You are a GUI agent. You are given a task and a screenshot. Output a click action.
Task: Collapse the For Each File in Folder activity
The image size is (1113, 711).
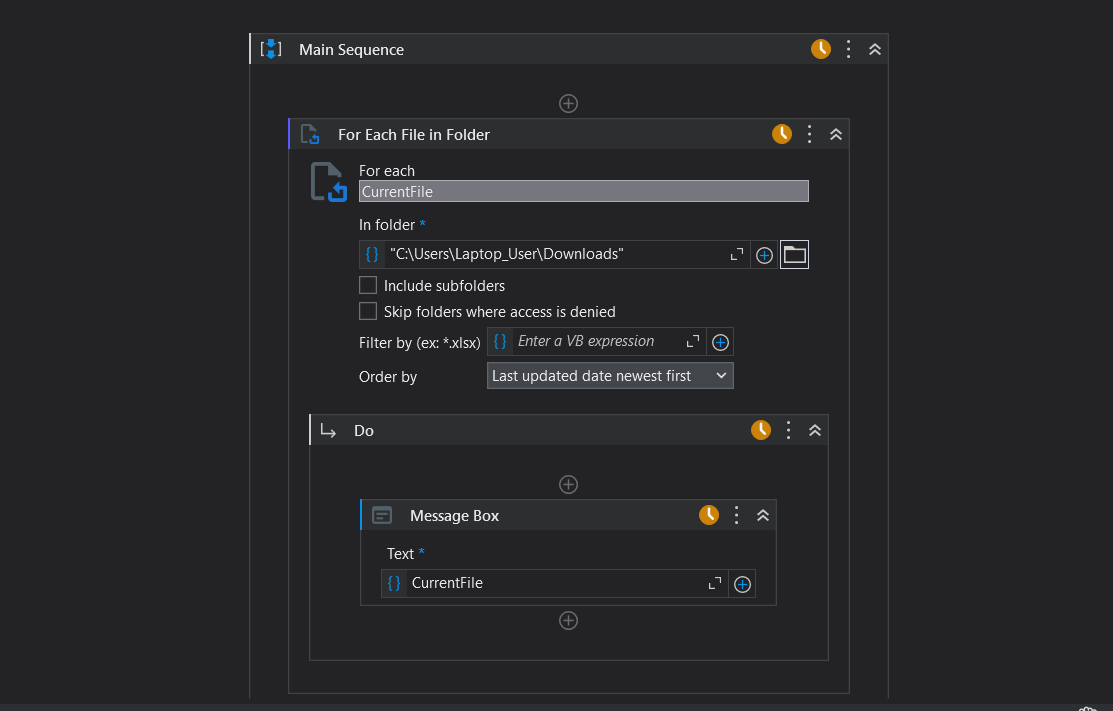pyautogui.click(x=836, y=134)
